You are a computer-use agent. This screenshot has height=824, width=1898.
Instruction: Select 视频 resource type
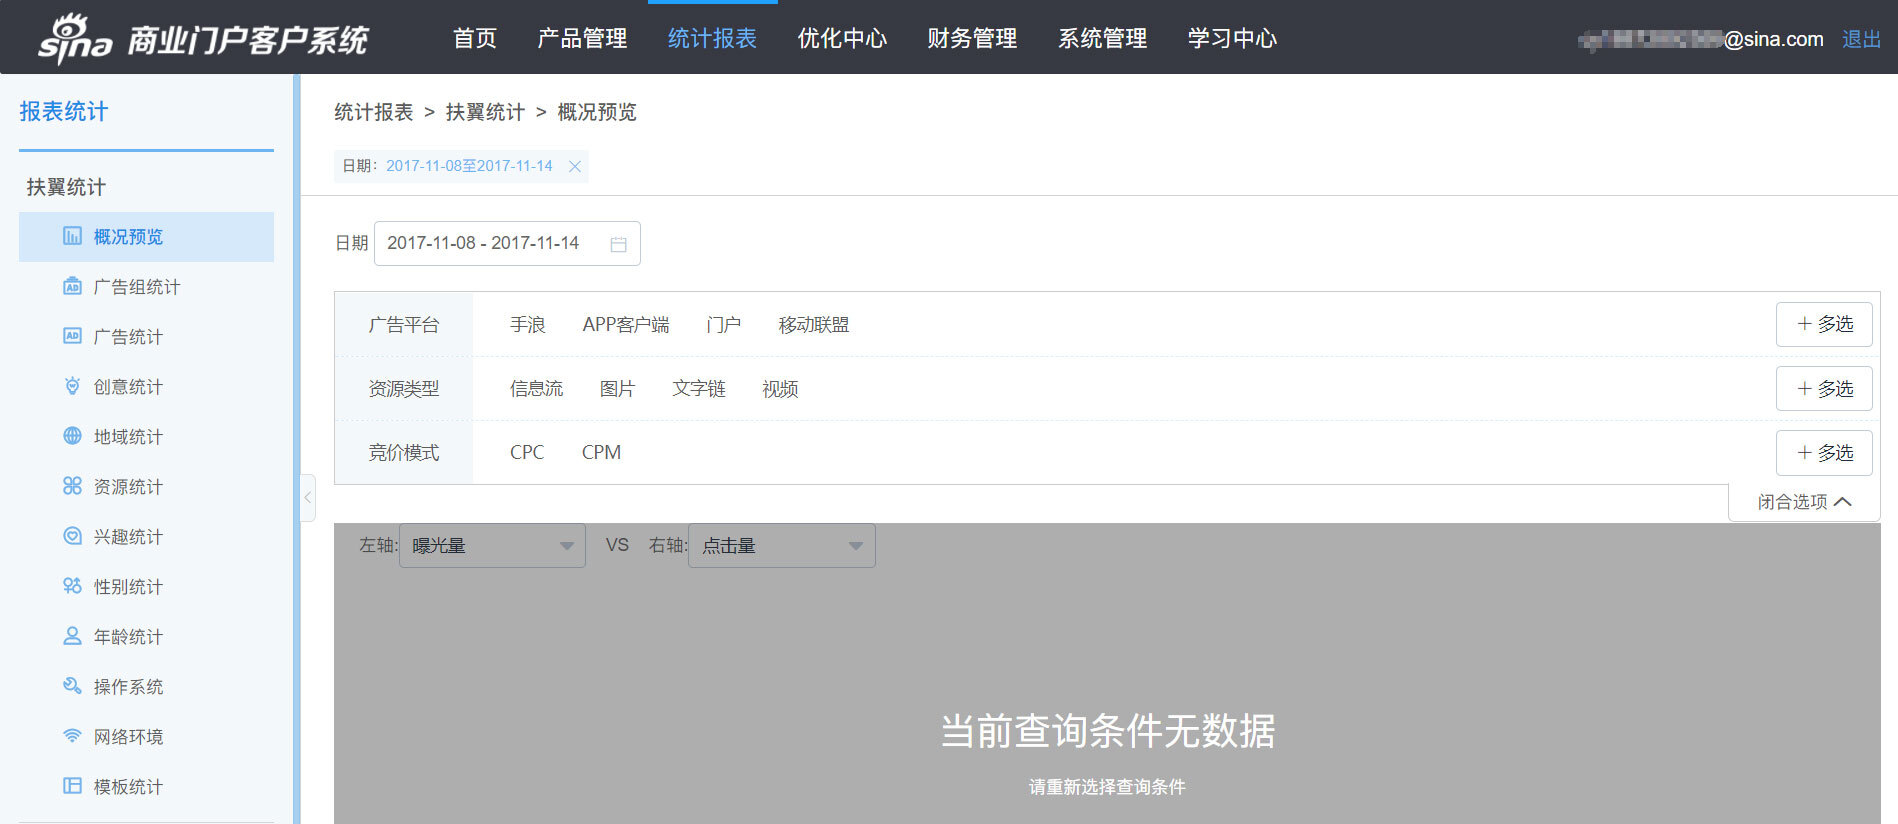tap(780, 389)
